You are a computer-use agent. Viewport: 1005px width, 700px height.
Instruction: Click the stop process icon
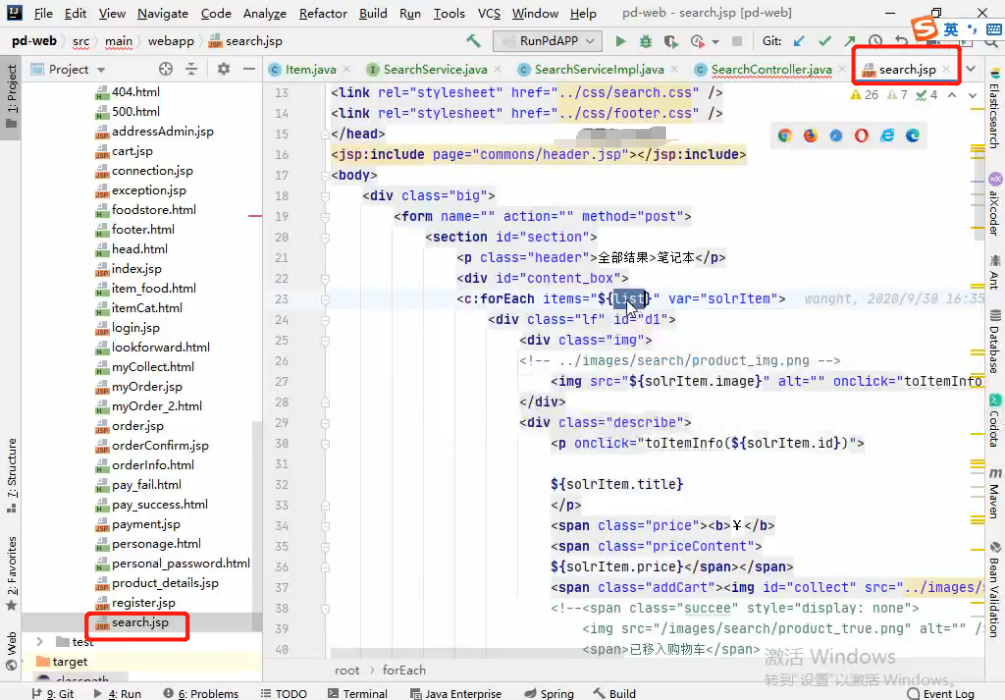click(x=737, y=41)
